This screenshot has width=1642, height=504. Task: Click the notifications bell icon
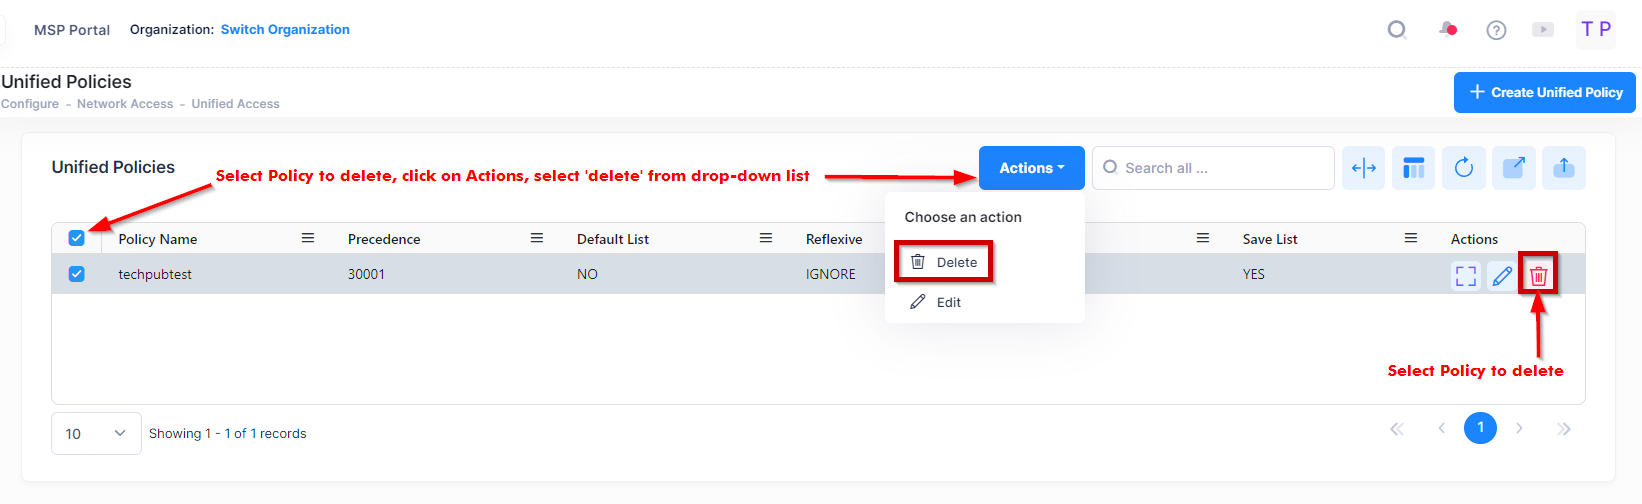(1447, 29)
